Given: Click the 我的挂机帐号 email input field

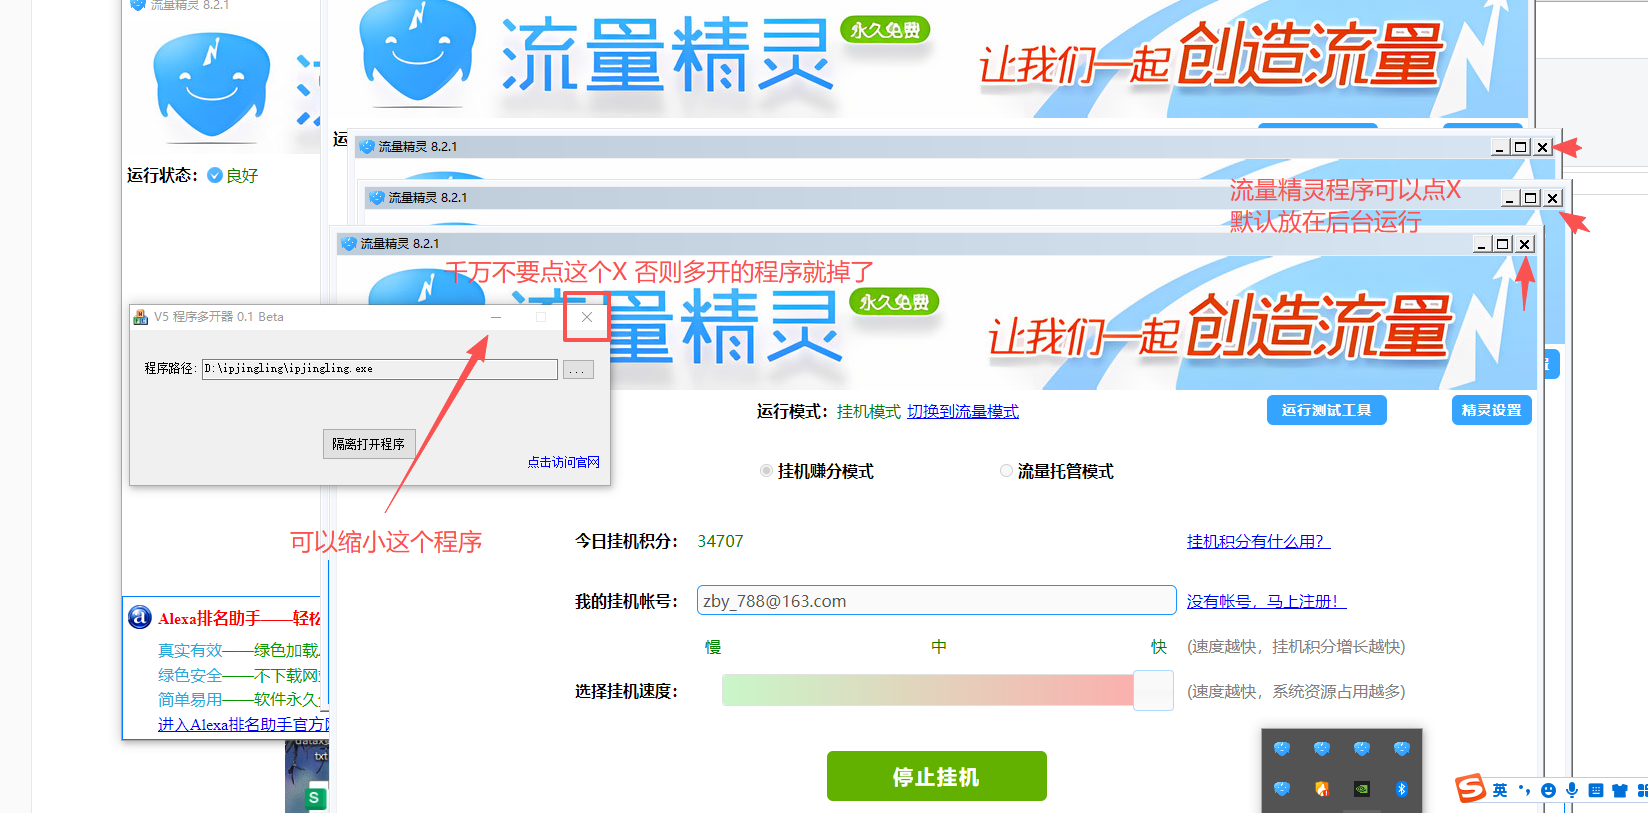Looking at the screenshot, I should tap(936, 600).
